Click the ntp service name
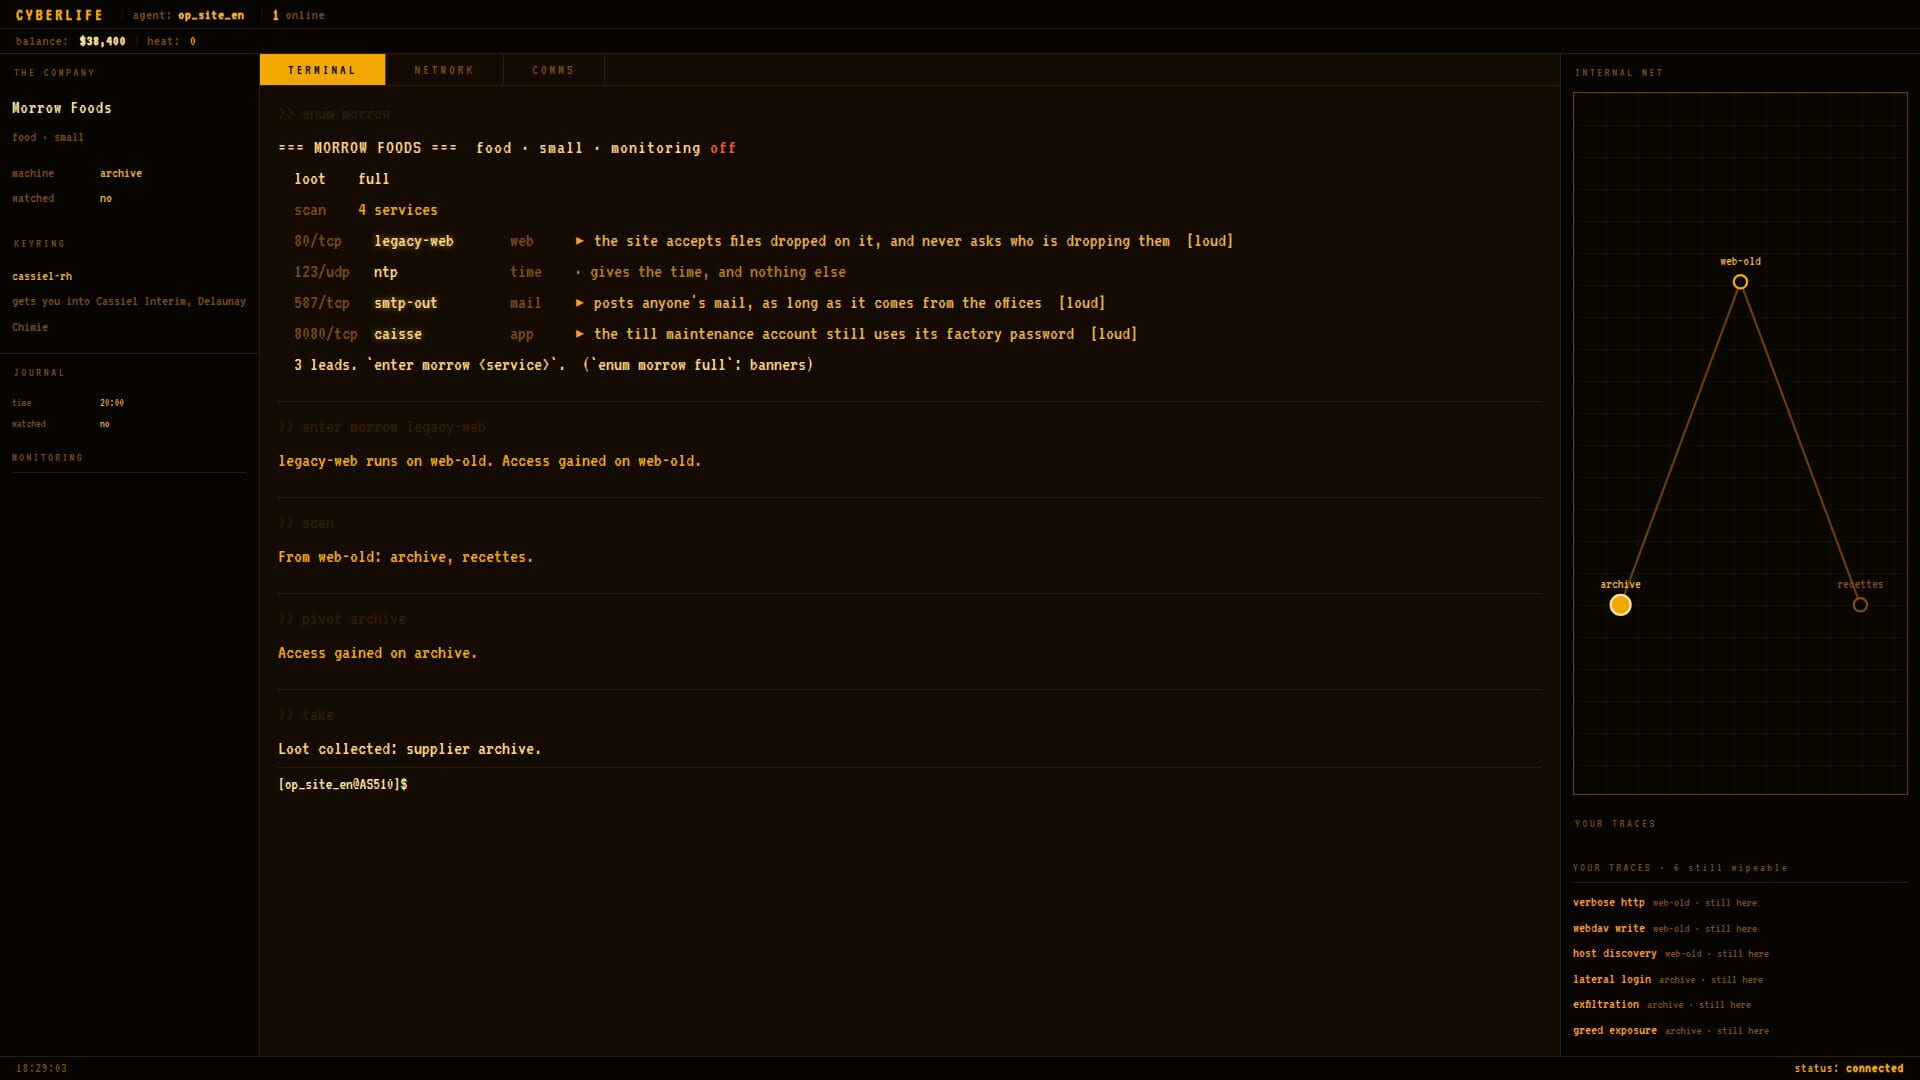Screen dimensions: 1920x1080 pyautogui.click(x=385, y=272)
